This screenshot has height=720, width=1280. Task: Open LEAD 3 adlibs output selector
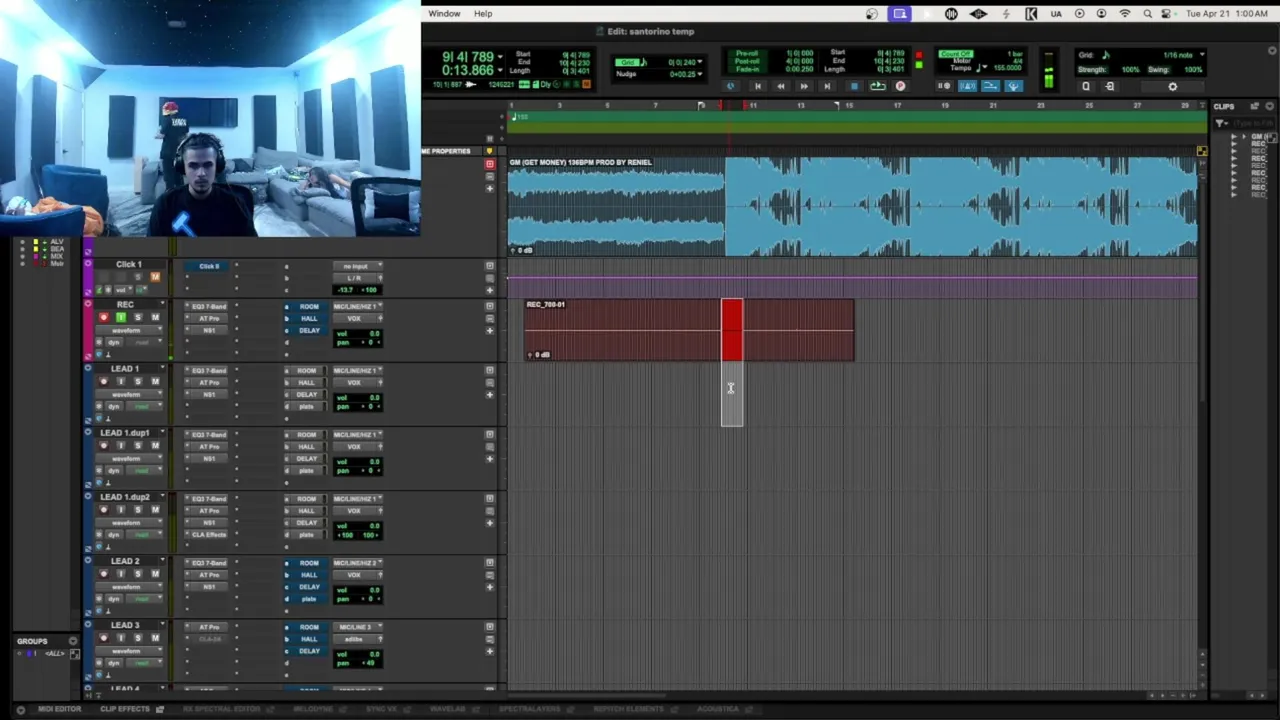[x=356, y=639]
